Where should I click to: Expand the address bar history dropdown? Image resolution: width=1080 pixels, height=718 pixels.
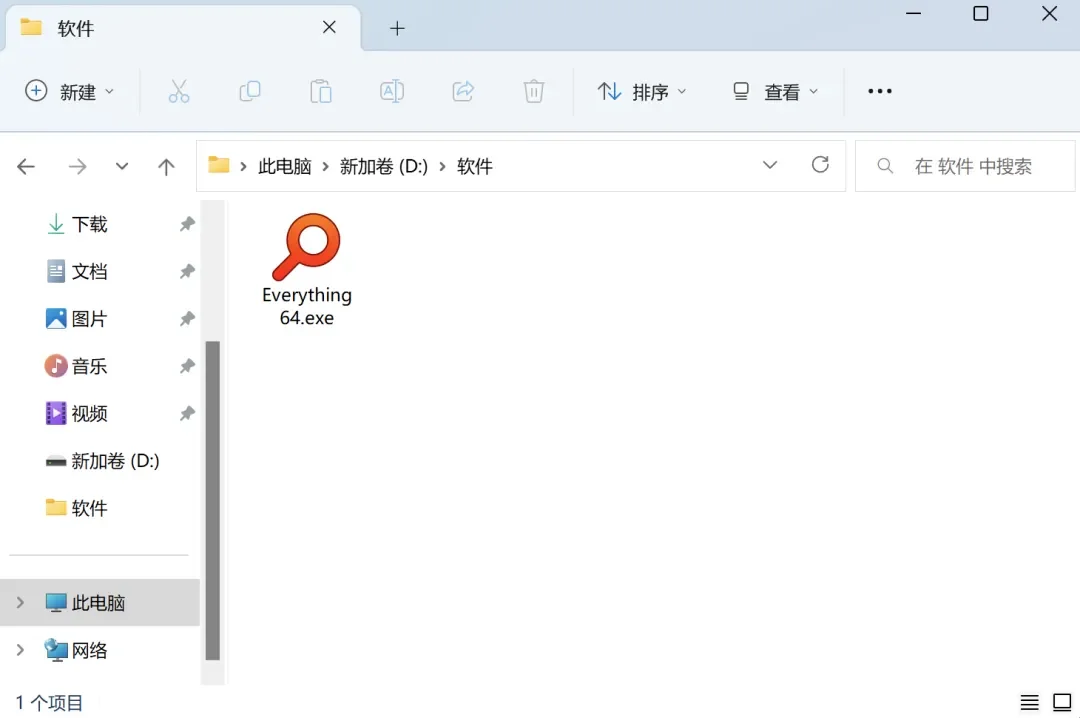(x=770, y=165)
